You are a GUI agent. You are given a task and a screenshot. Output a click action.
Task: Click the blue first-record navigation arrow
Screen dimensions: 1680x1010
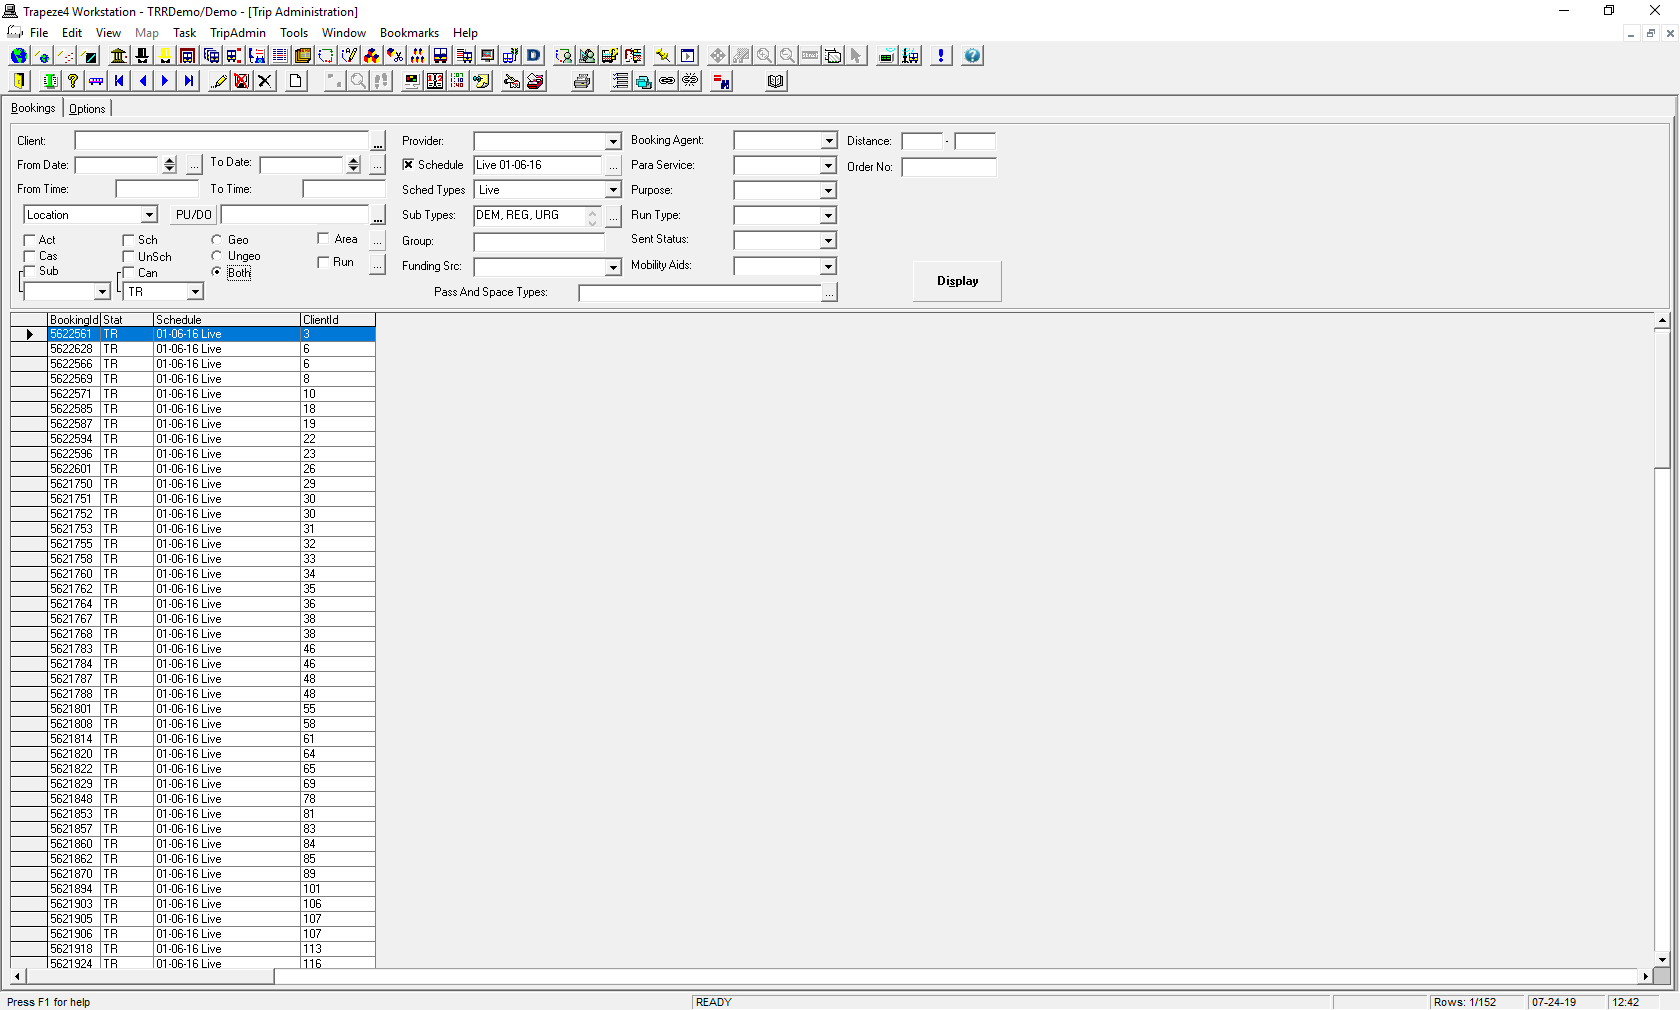pyautogui.click(x=120, y=81)
